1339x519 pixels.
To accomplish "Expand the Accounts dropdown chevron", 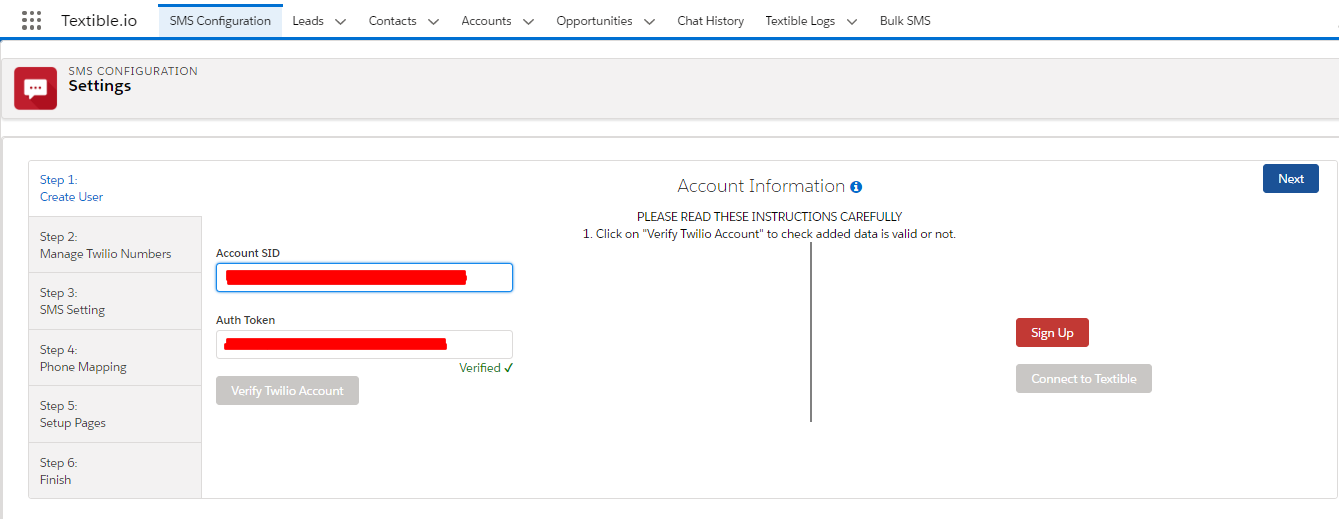I will click(528, 21).
